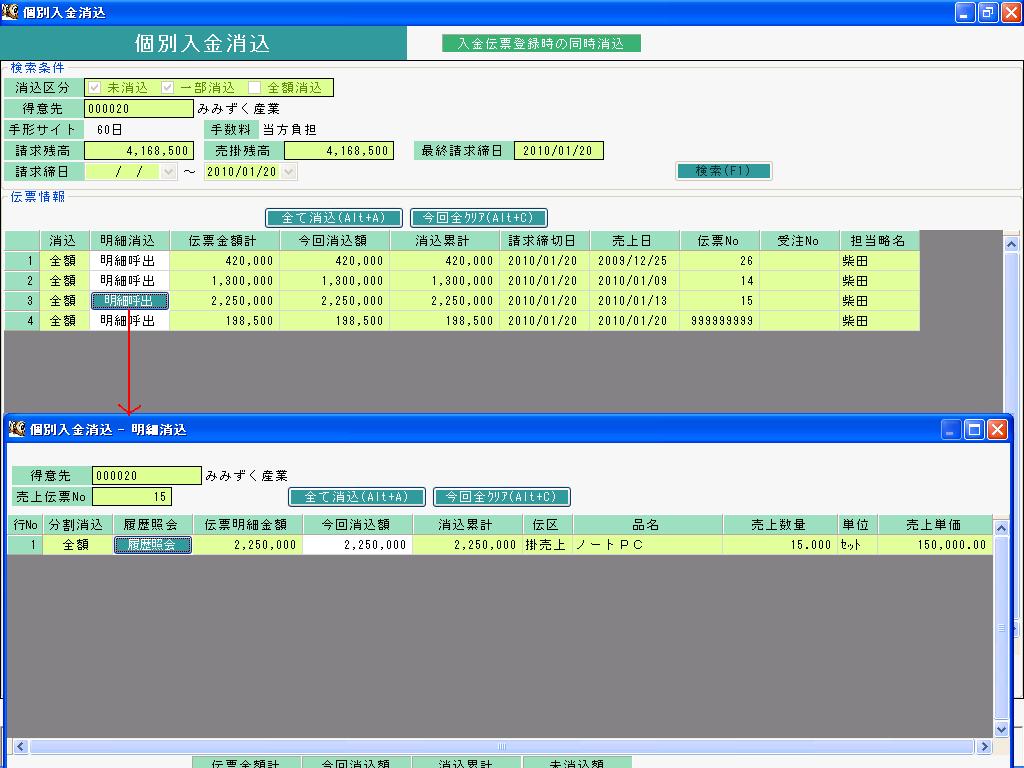Click the 2009/12/25 売上日 cell
1024x768 pixels.
coord(635,261)
